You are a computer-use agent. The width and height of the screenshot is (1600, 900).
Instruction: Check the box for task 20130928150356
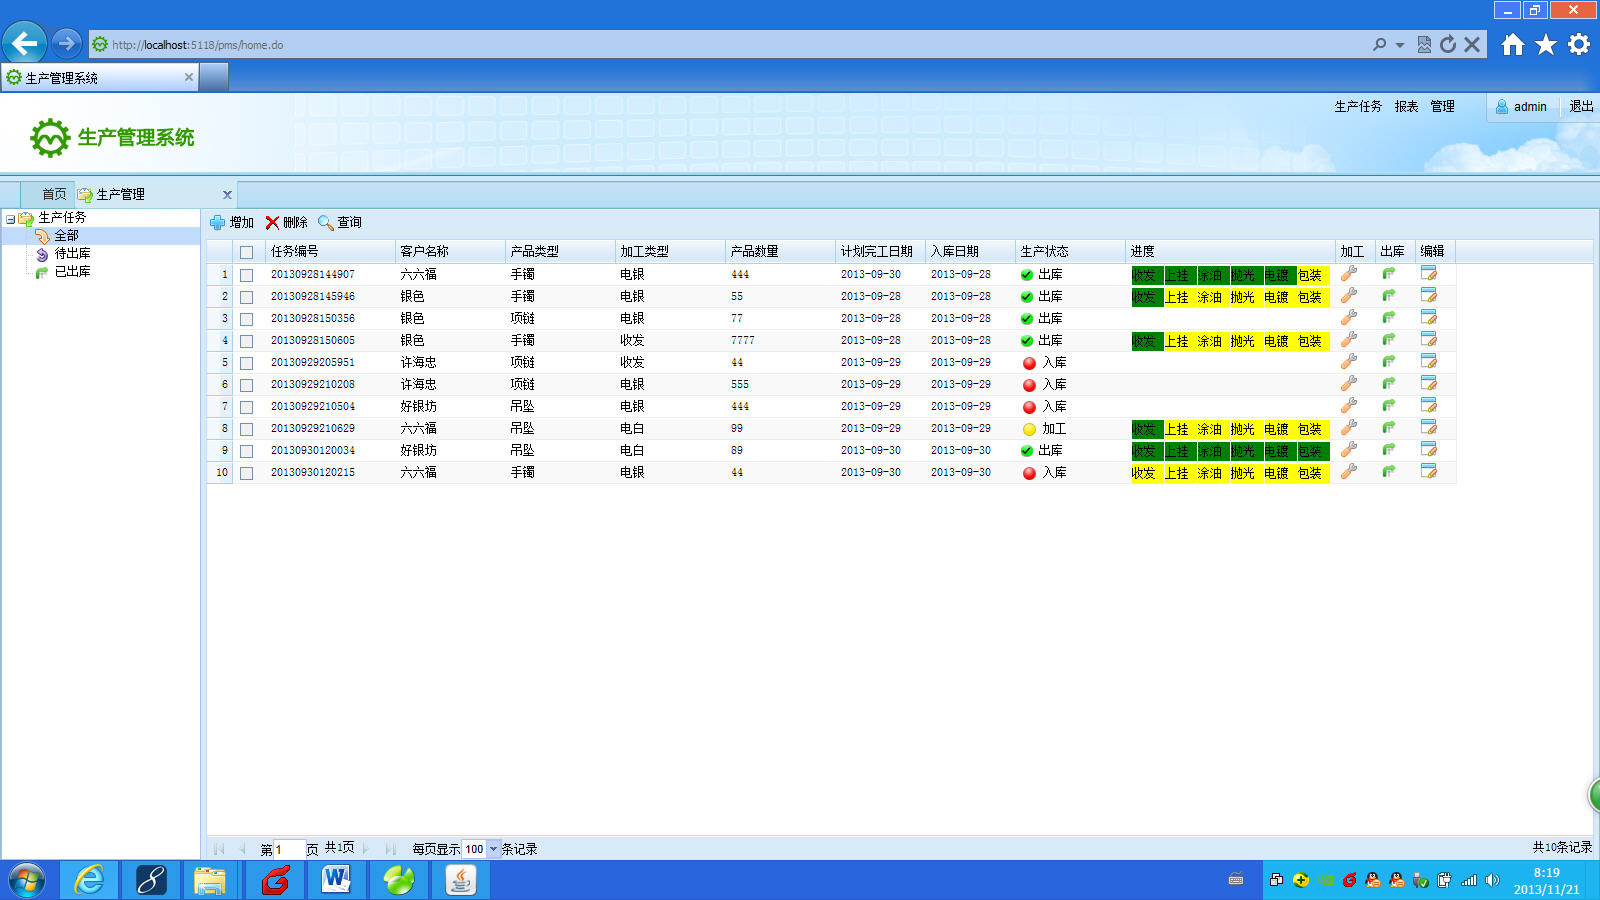click(x=246, y=319)
